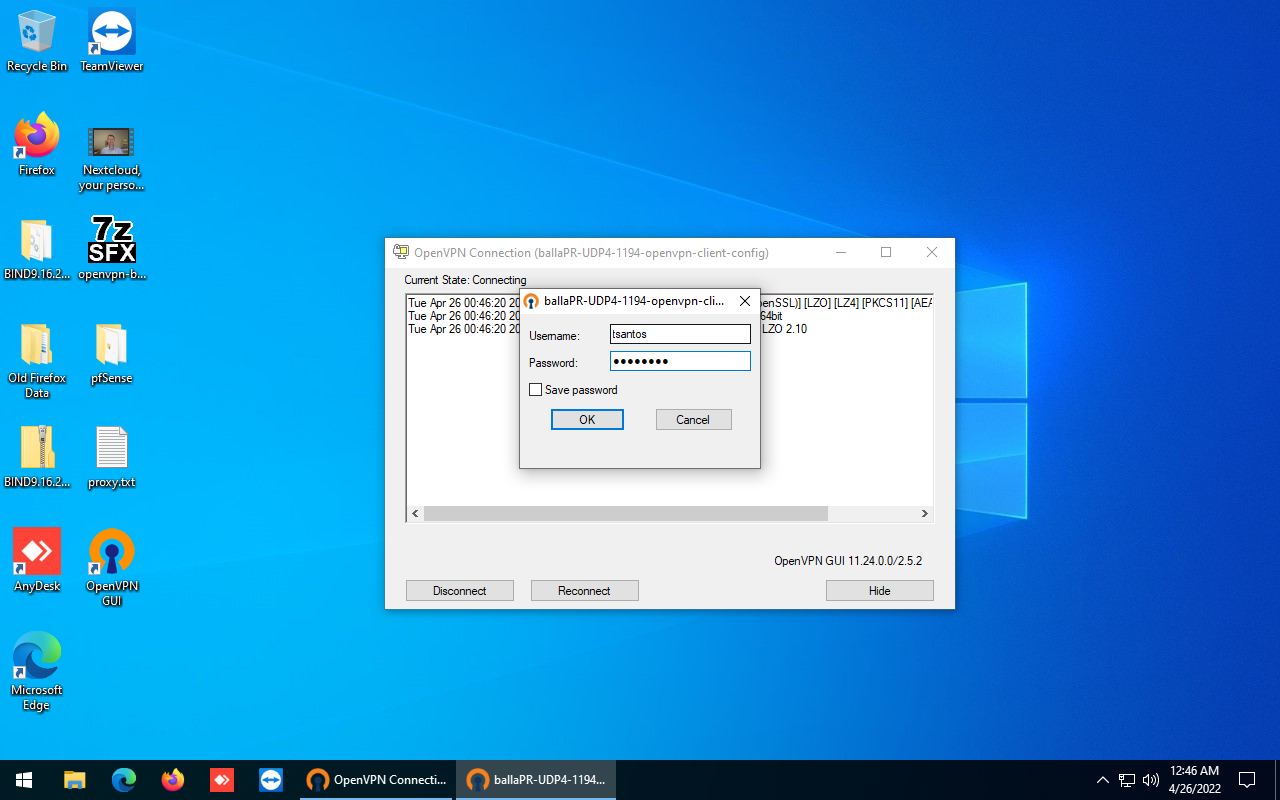Switch to the ballaPR-UDP4-1194 taskbar window
Screen dimensions: 1280x800
click(x=536, y=779)
